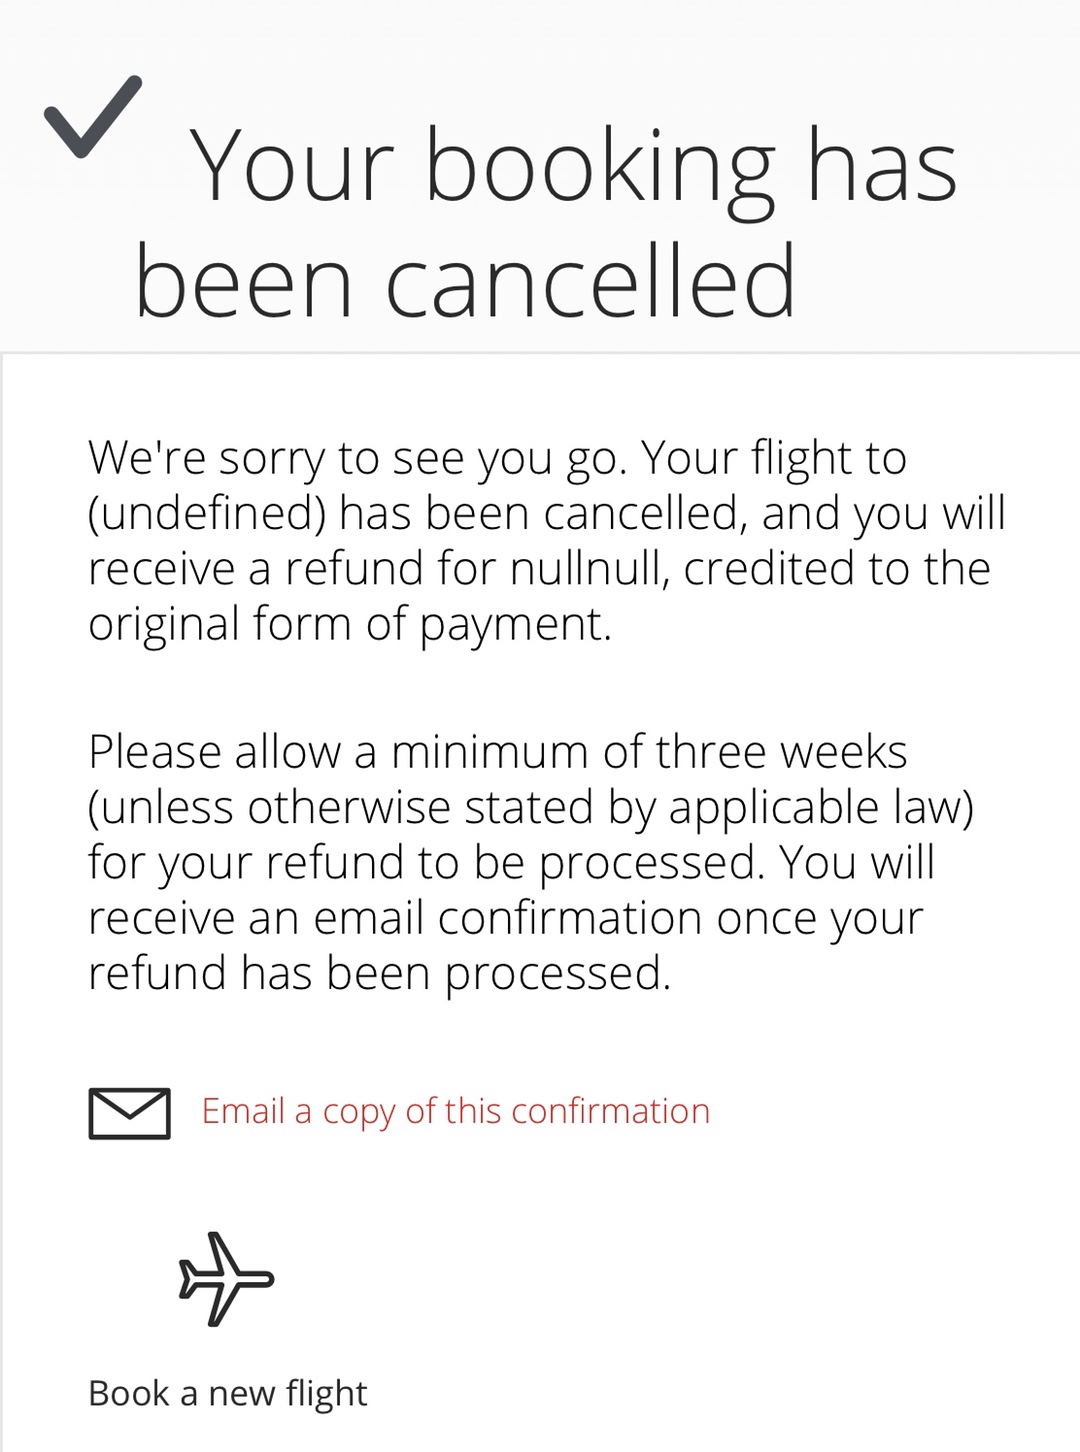Click the words 'three weeks'

tap(781, 752)
